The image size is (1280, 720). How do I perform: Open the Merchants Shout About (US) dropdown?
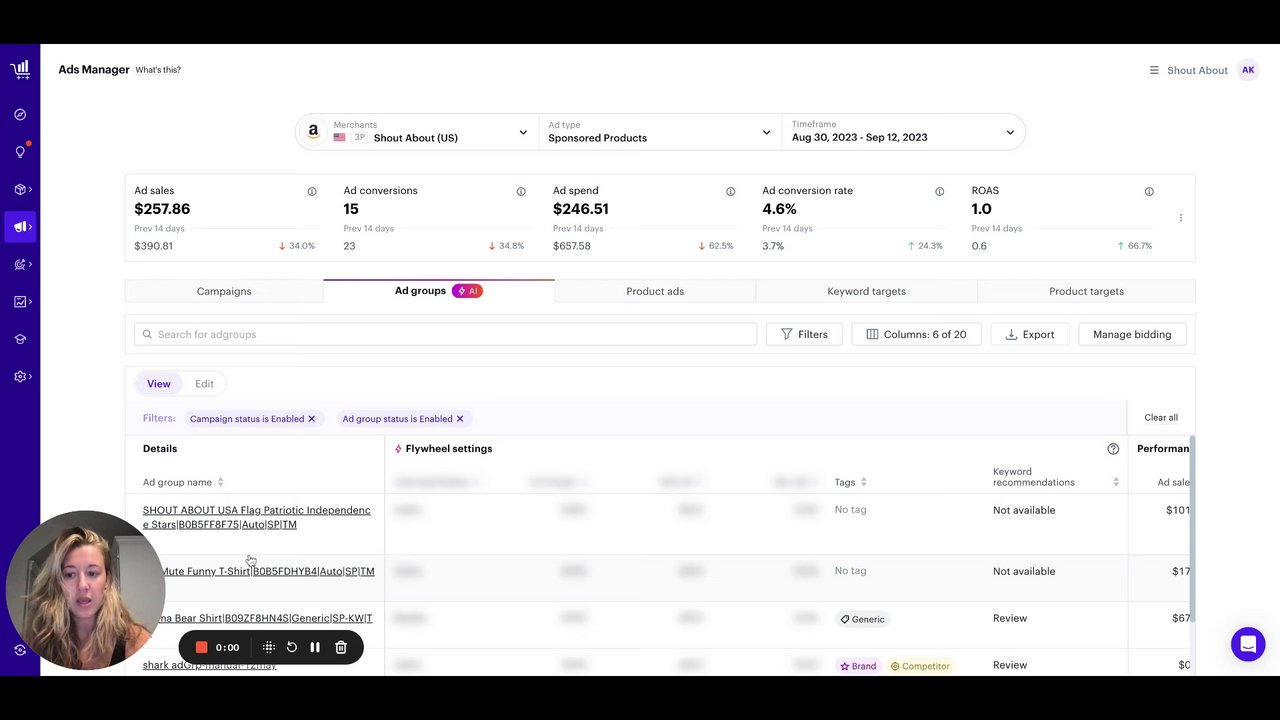[x=417, y=132]
